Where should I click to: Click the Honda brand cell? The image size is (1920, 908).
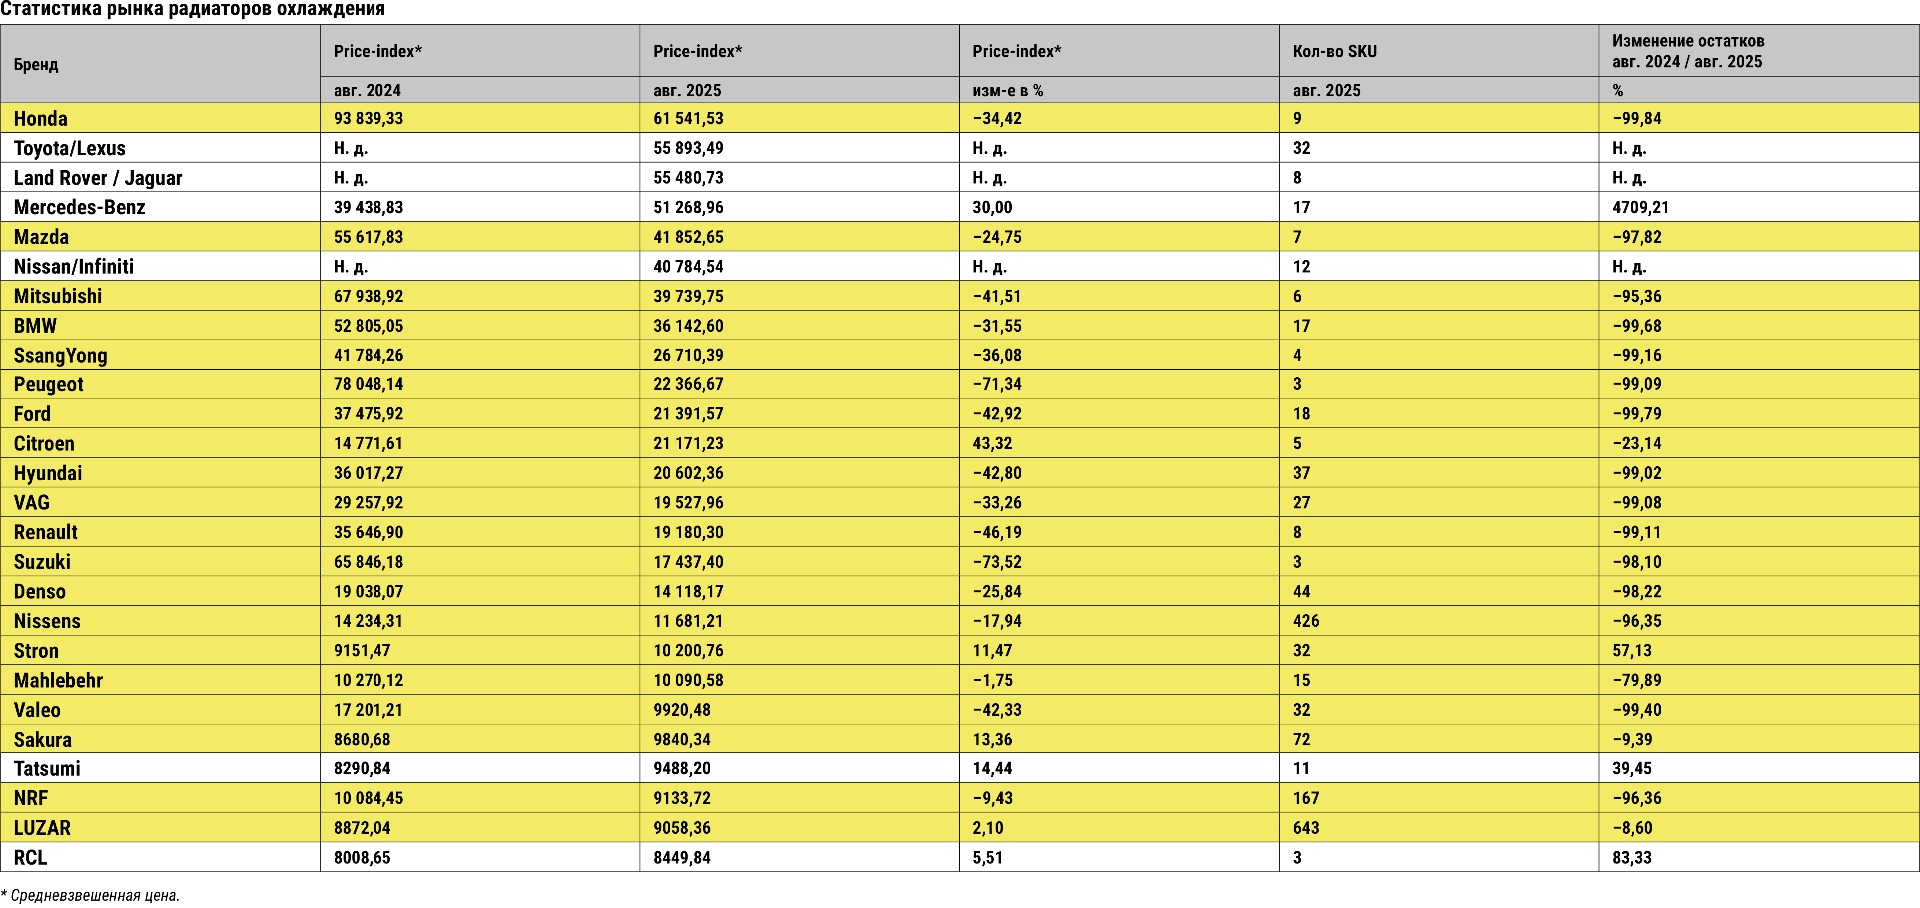pyautogui.click(x=41, y=119)
